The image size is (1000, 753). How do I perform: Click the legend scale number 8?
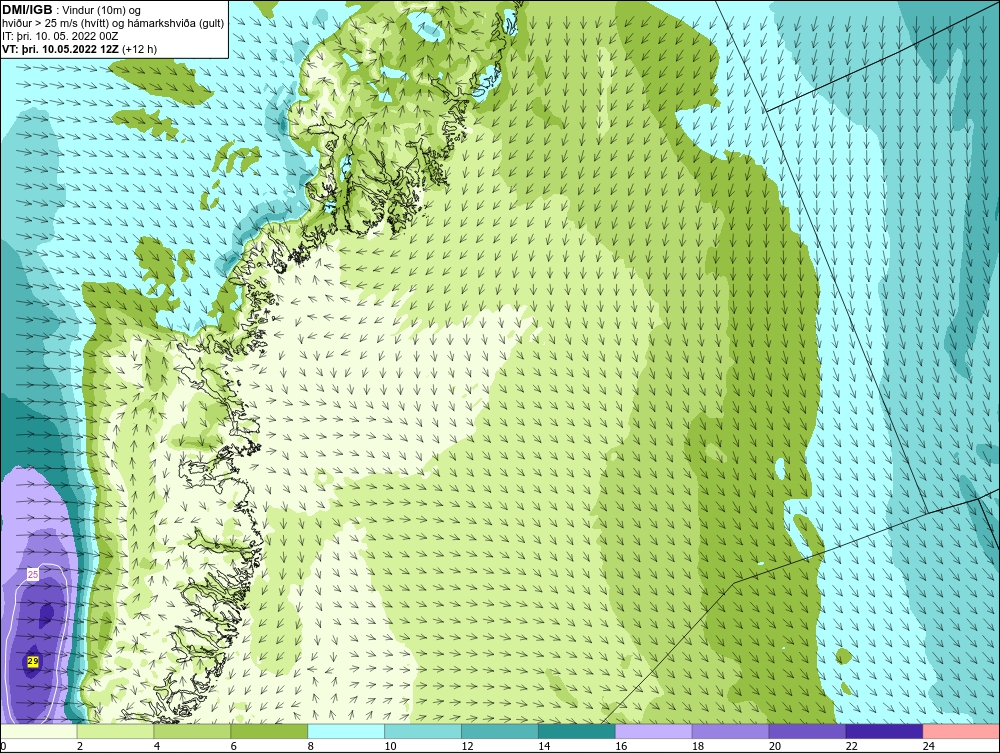tap(311, 746)
